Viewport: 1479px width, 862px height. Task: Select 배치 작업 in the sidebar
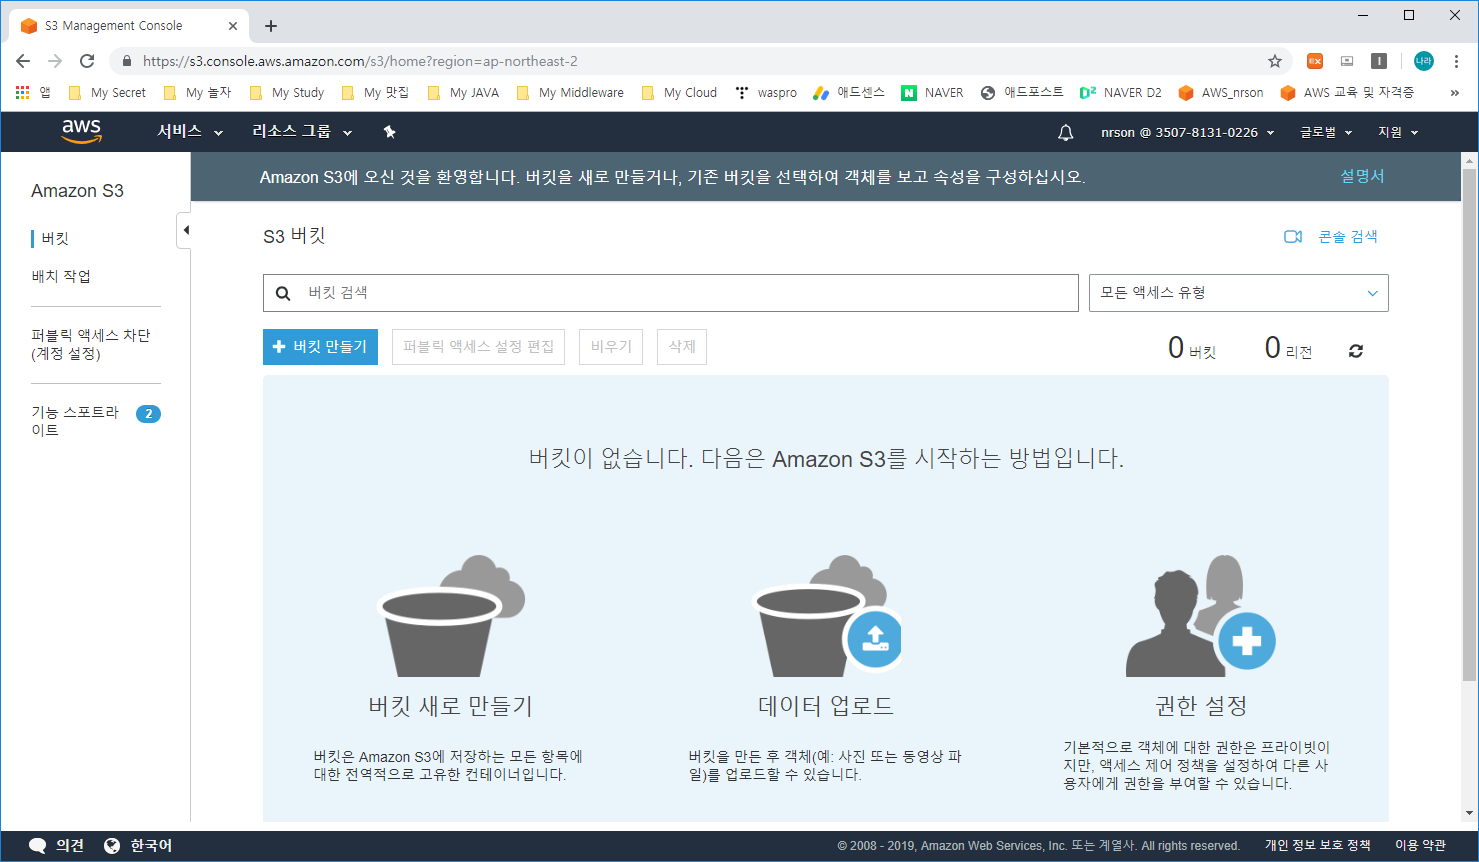[x=61, y=276]
